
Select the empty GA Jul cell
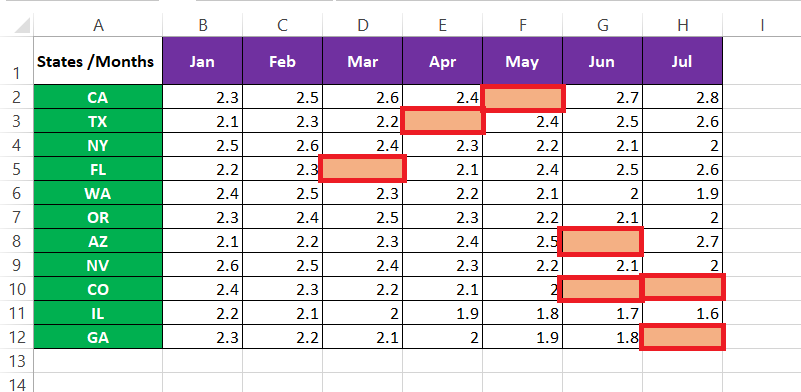(x=682, y=337)
